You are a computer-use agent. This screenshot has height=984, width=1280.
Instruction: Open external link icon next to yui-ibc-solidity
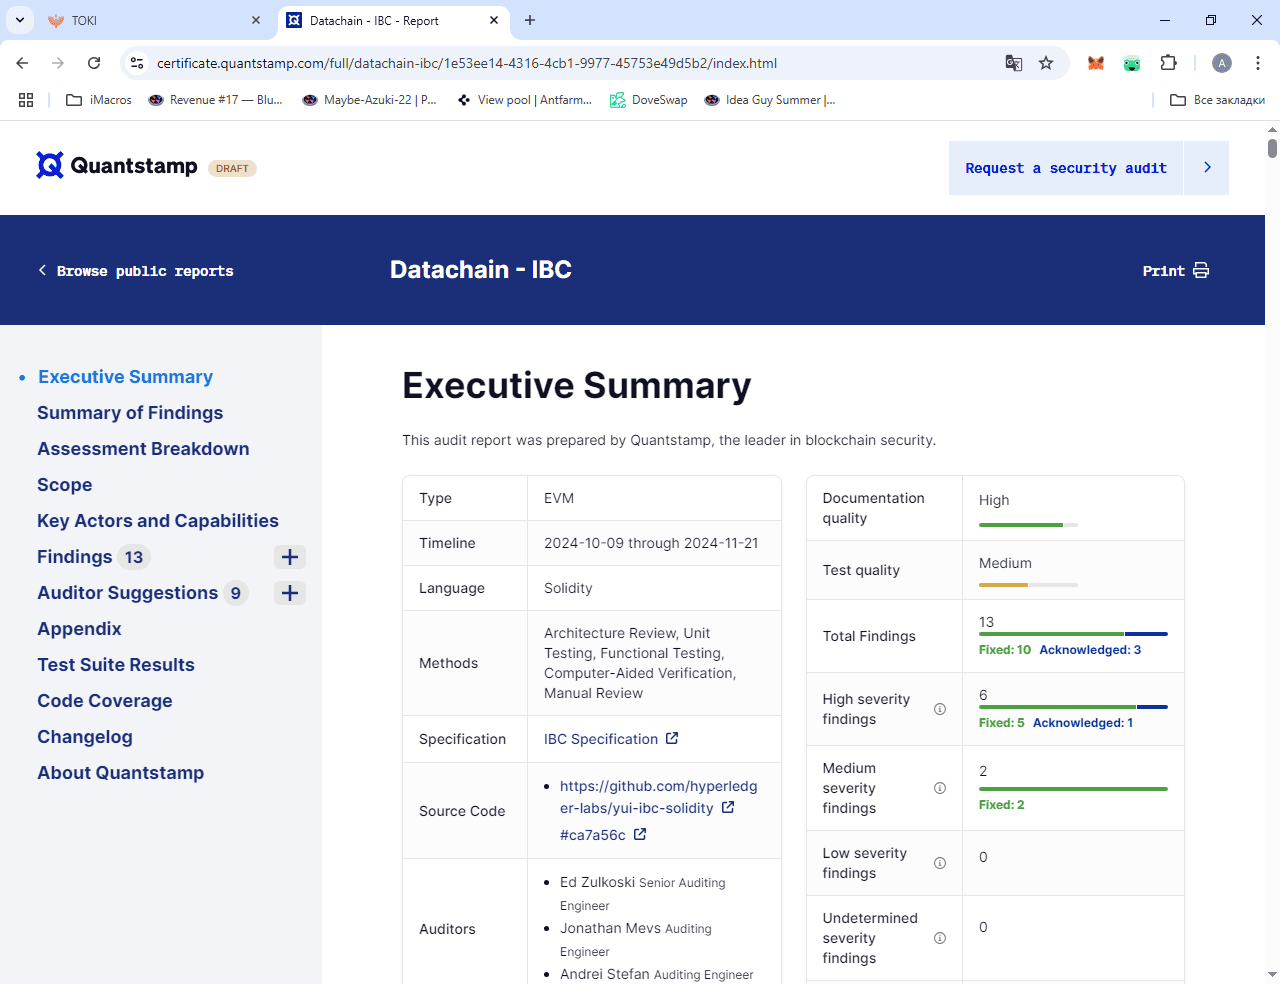click(x=728, y=807)
